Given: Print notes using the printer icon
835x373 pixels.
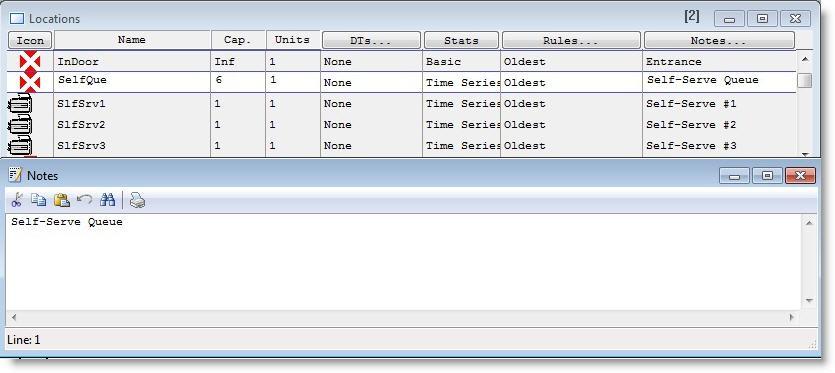Looking at the screenshot, I should 137,200.
